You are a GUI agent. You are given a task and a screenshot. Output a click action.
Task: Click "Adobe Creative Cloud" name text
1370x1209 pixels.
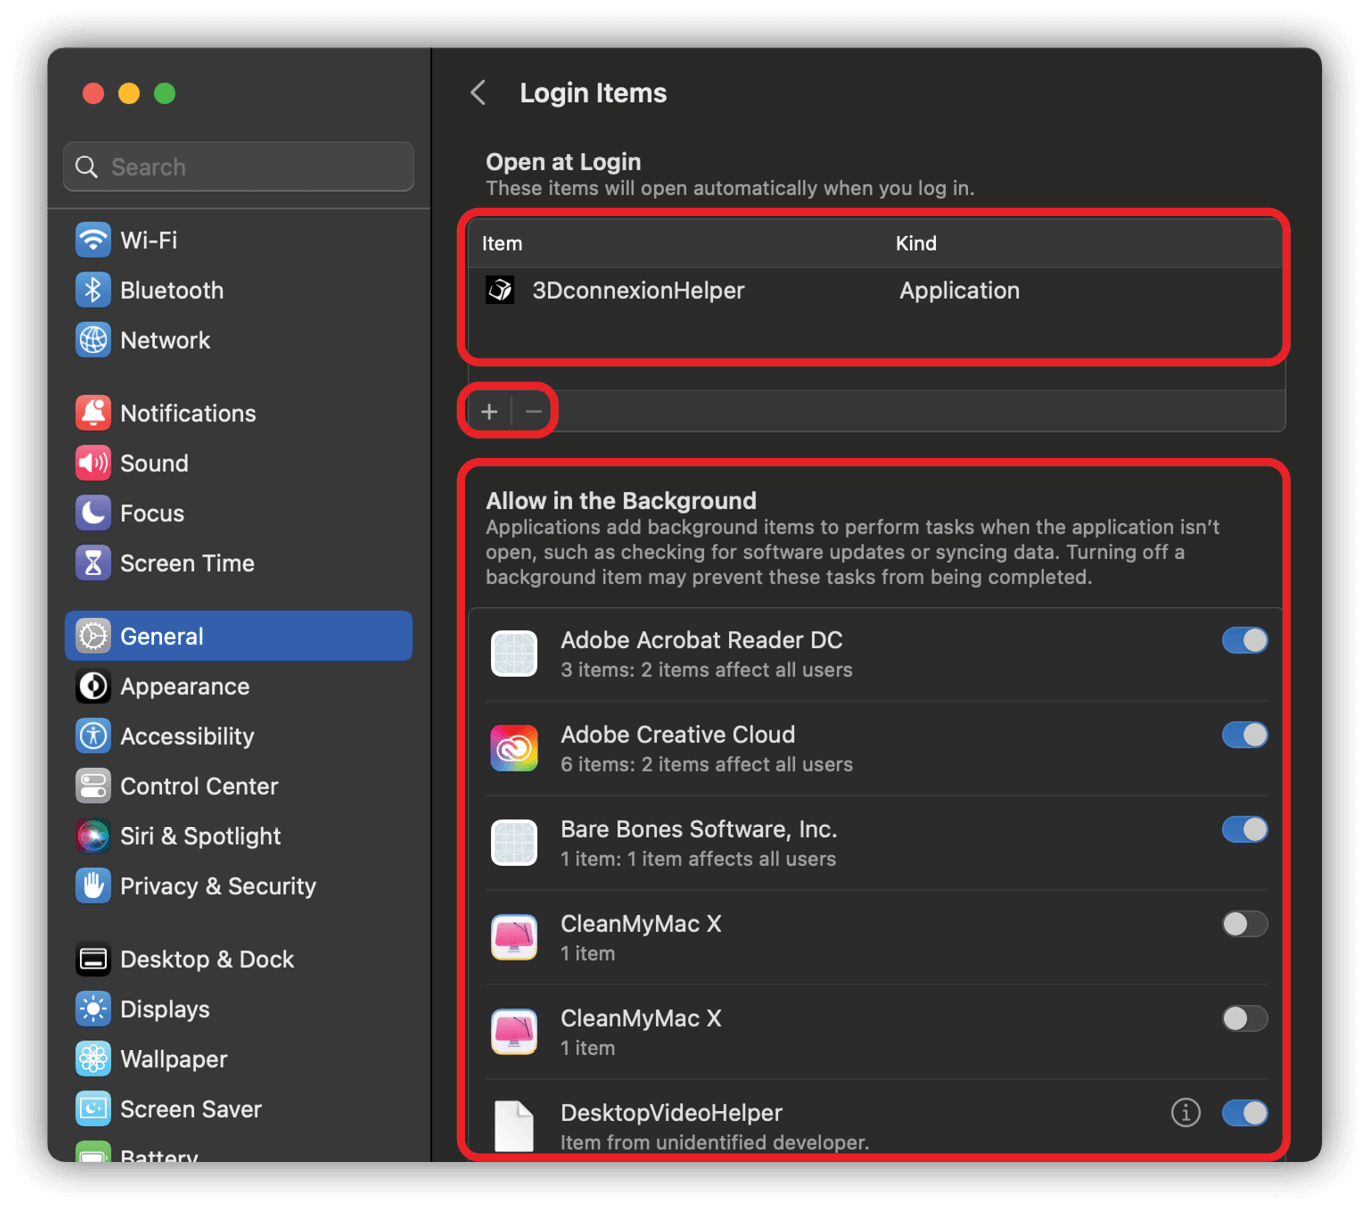(678, 734)
